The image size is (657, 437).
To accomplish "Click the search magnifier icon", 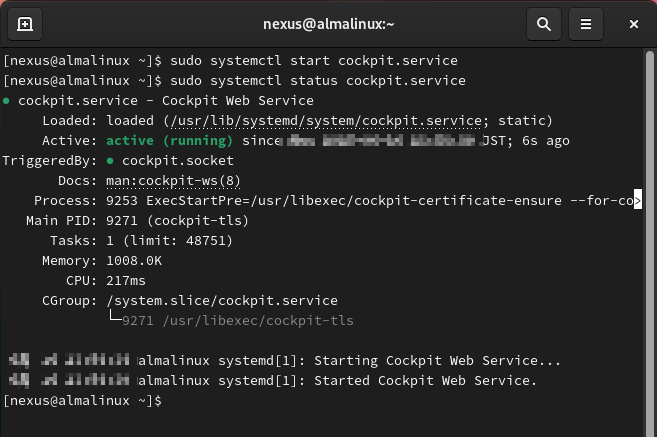I will click(543, 23).
